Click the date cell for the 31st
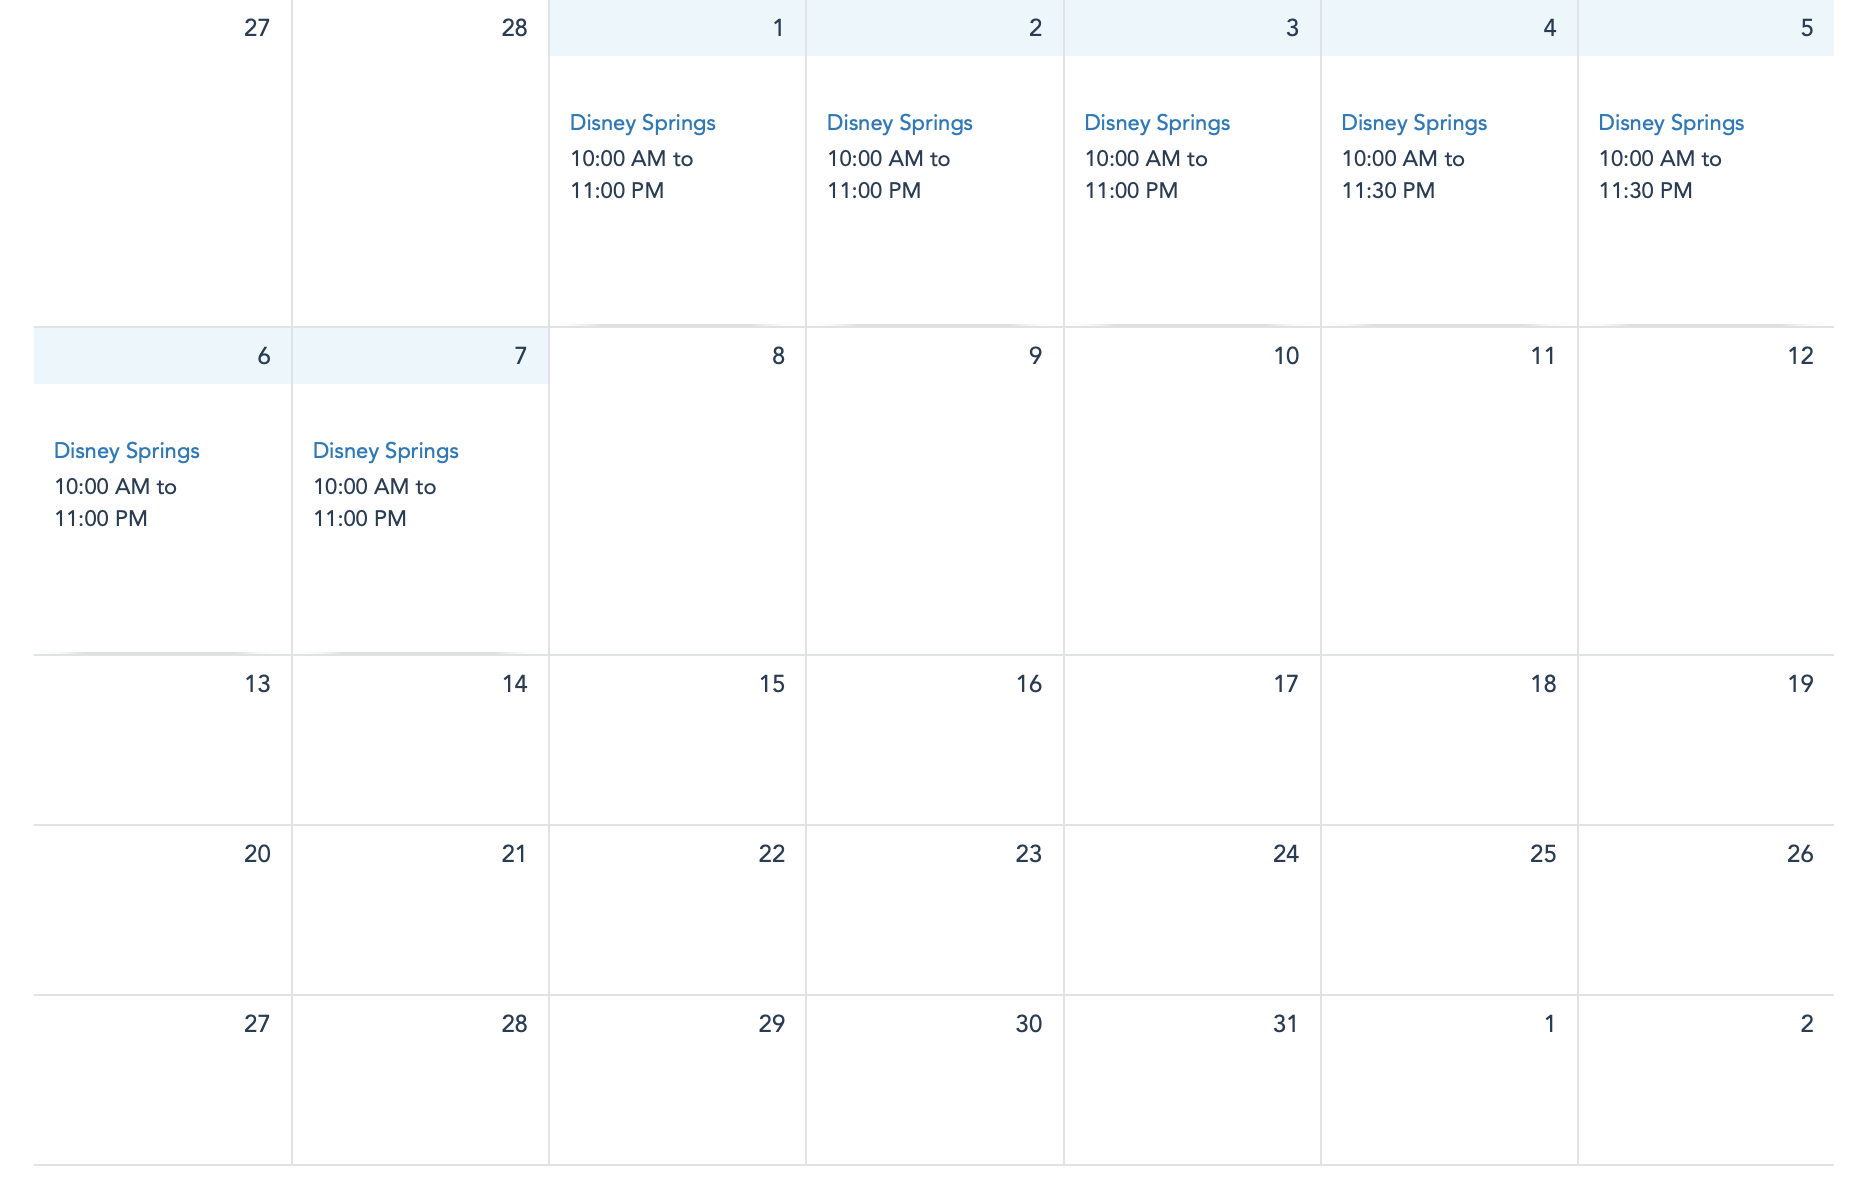Screen dimensions: 1868x1180 [x=1192, y=1080]
